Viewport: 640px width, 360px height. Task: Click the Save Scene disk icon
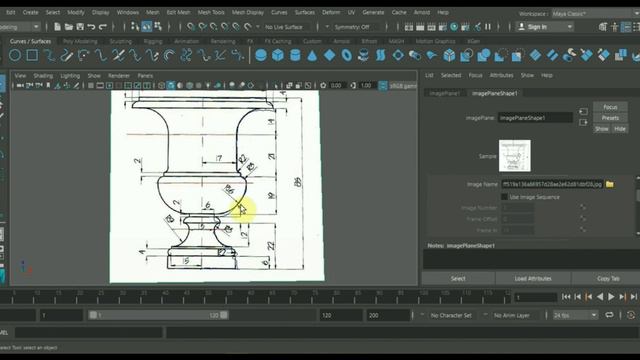[x=80, y=27]
